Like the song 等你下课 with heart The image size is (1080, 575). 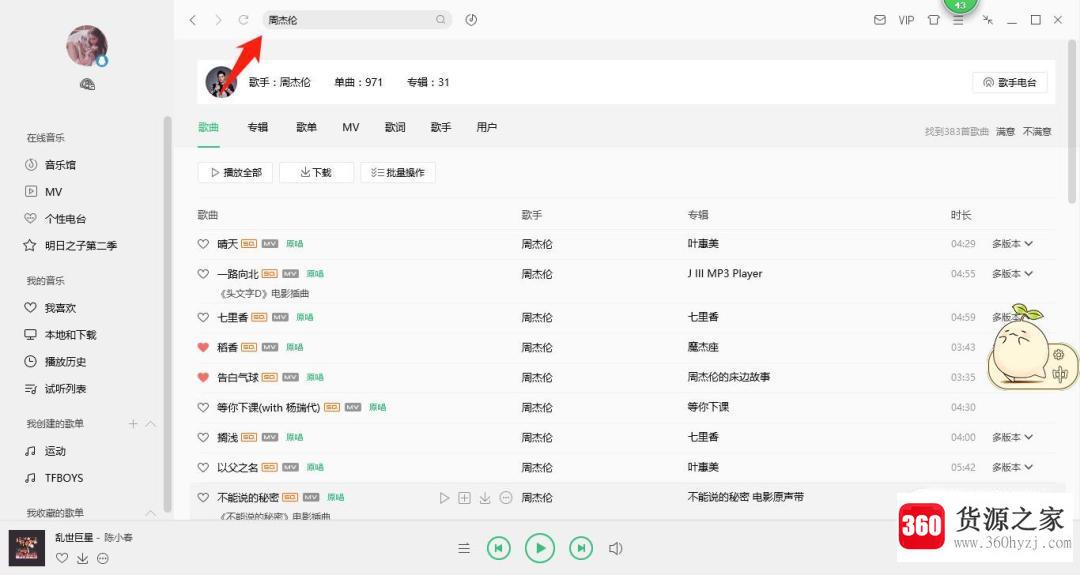point(203,407)
